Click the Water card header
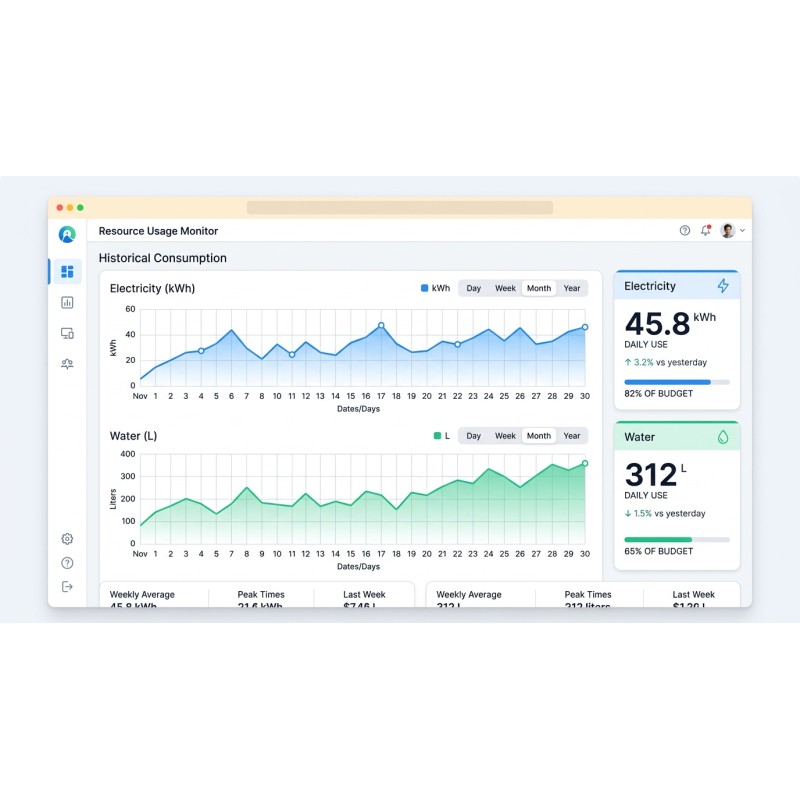Image resolution: width=800 pixels, height=800 pixels. tap(677, 436)
